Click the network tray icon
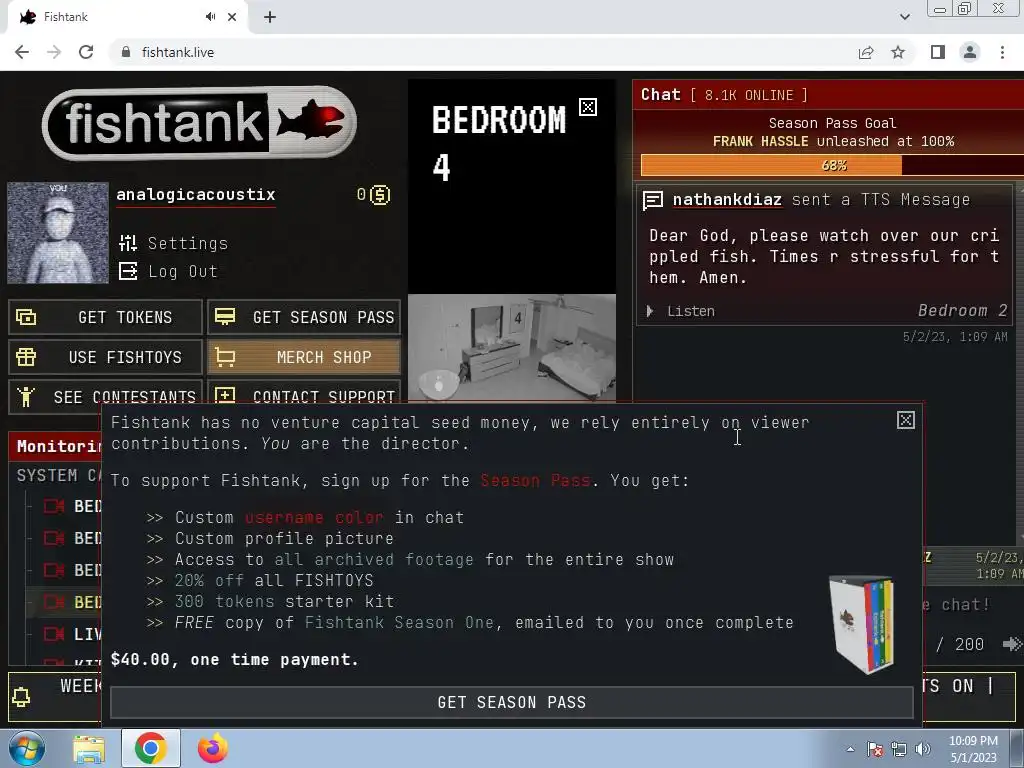The image size is (1024, 768). click(x=899, y=749)
